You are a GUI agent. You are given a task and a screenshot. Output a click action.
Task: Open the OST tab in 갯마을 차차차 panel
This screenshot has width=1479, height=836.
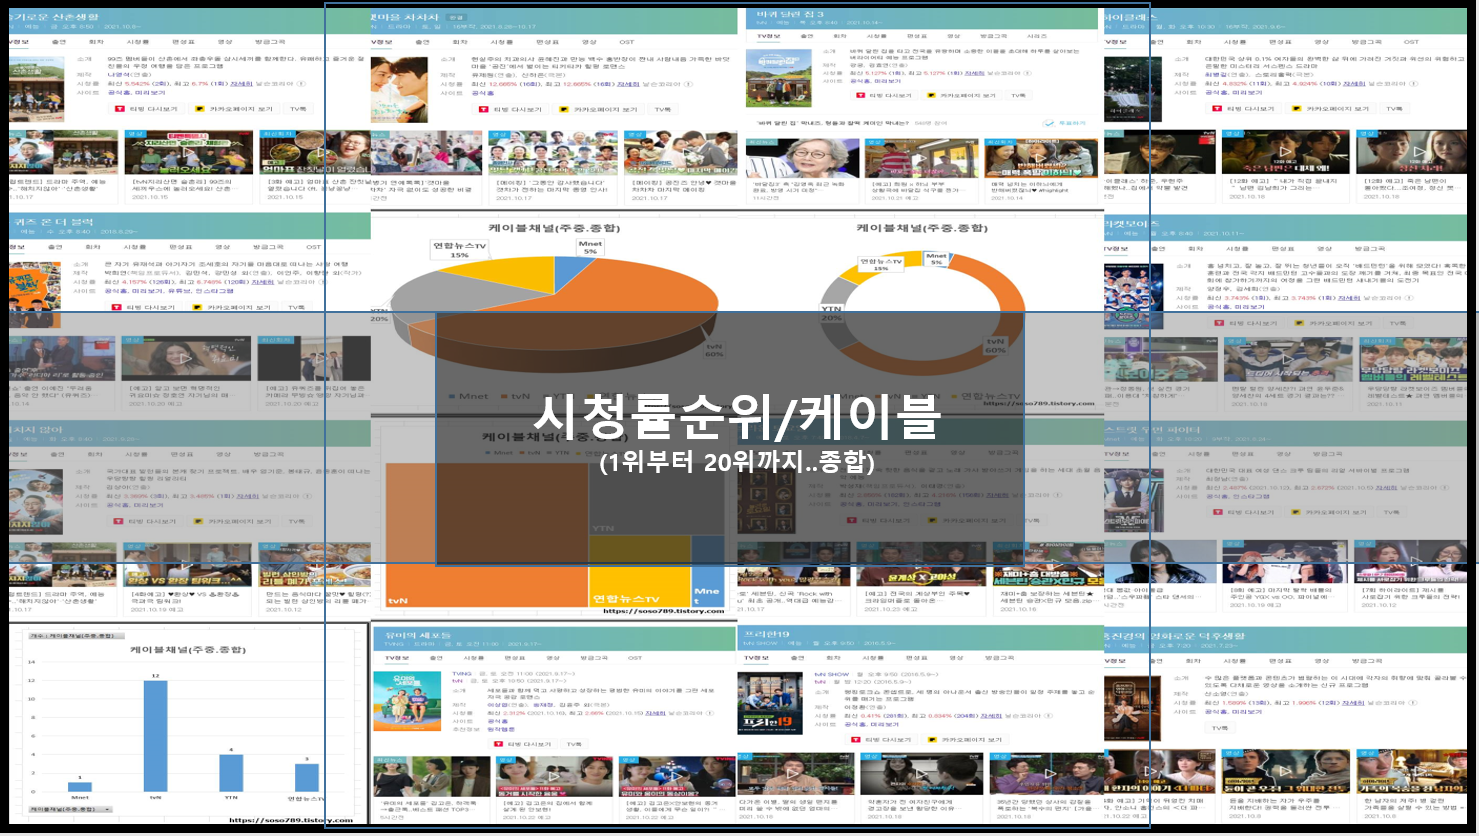(x=627, y=42)
